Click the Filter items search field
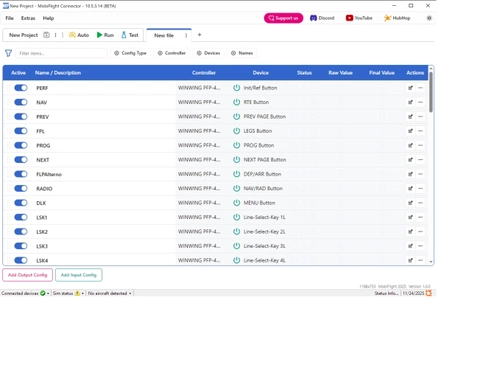The image size is (500, 376). [x=62, y=53]
